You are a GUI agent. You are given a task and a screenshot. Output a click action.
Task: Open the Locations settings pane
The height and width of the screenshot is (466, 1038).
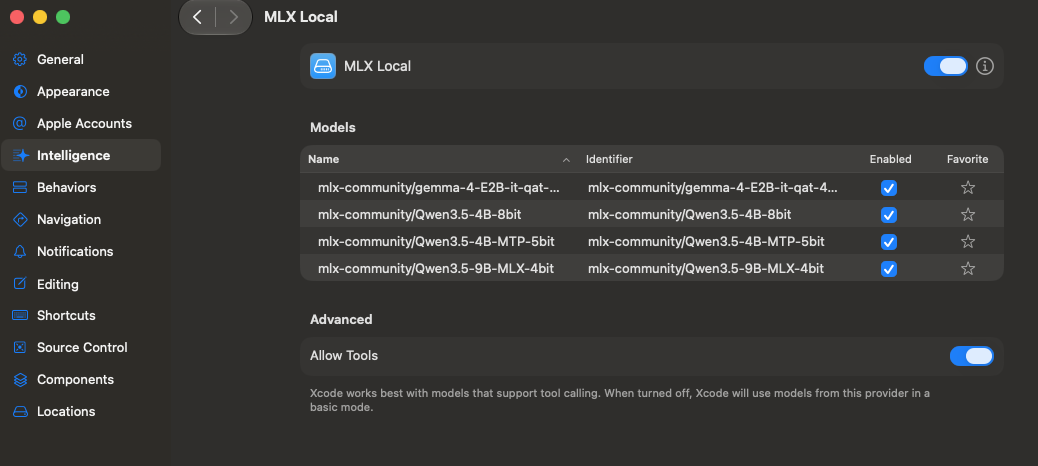[81, 412]
